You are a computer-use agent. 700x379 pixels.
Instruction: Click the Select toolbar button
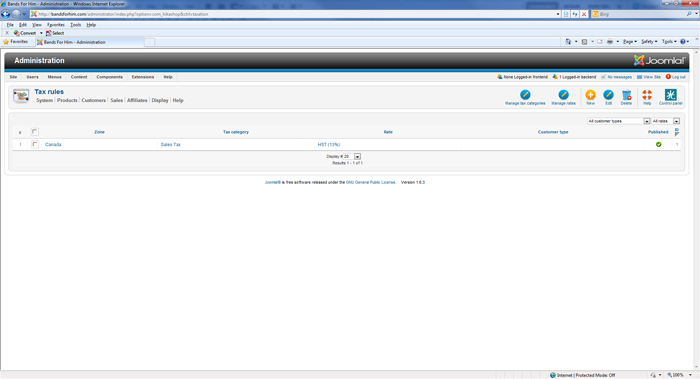pyautogui.click(x=55, y=33)
